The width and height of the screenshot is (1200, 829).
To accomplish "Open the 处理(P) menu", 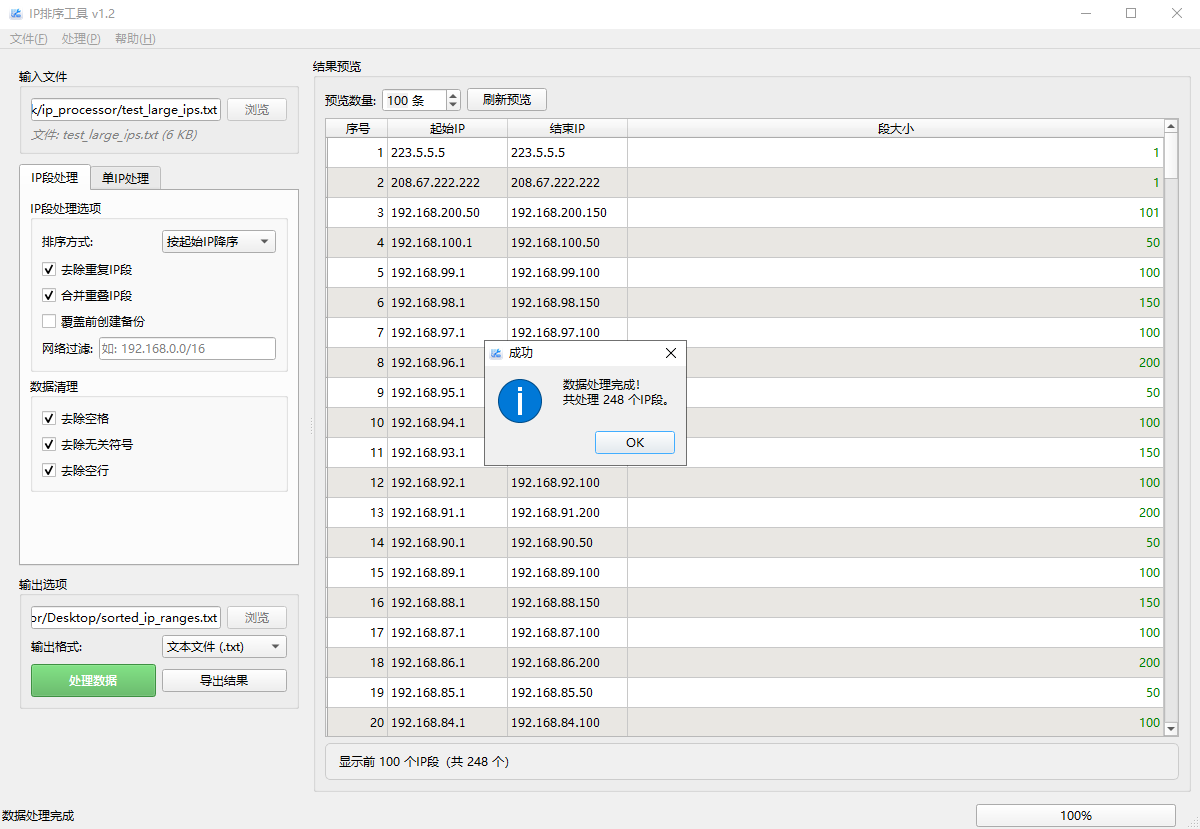I will [x=80, y=39].
